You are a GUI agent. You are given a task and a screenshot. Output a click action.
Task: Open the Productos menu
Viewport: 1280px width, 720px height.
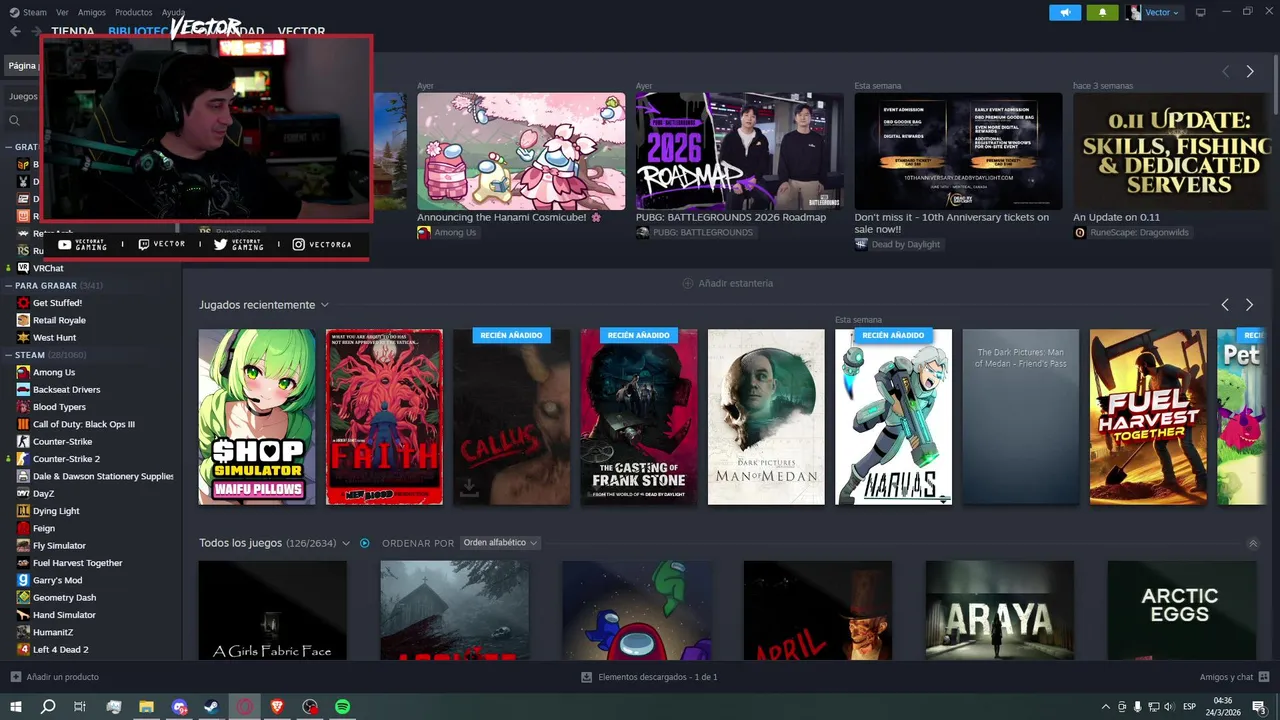pyautogui.click(x=133, y=12)
